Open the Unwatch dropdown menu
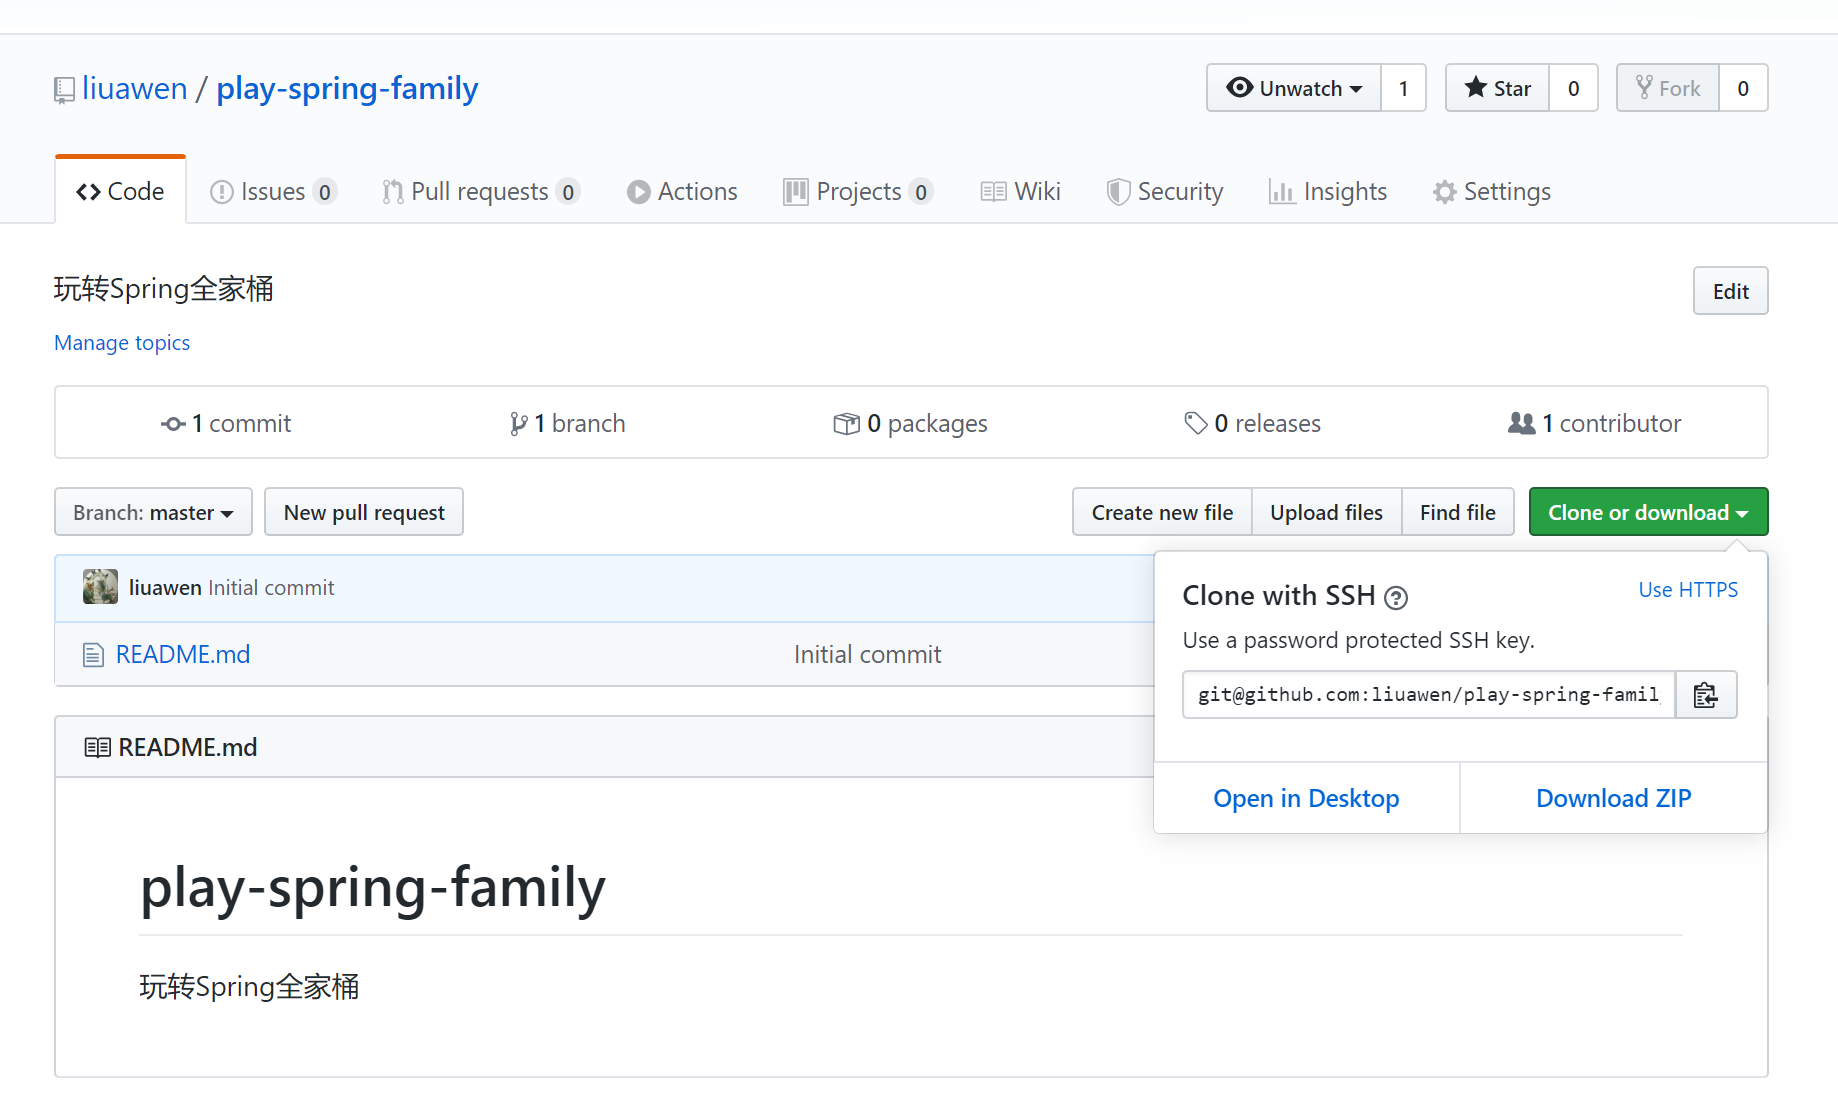 tap(1293, 88)
